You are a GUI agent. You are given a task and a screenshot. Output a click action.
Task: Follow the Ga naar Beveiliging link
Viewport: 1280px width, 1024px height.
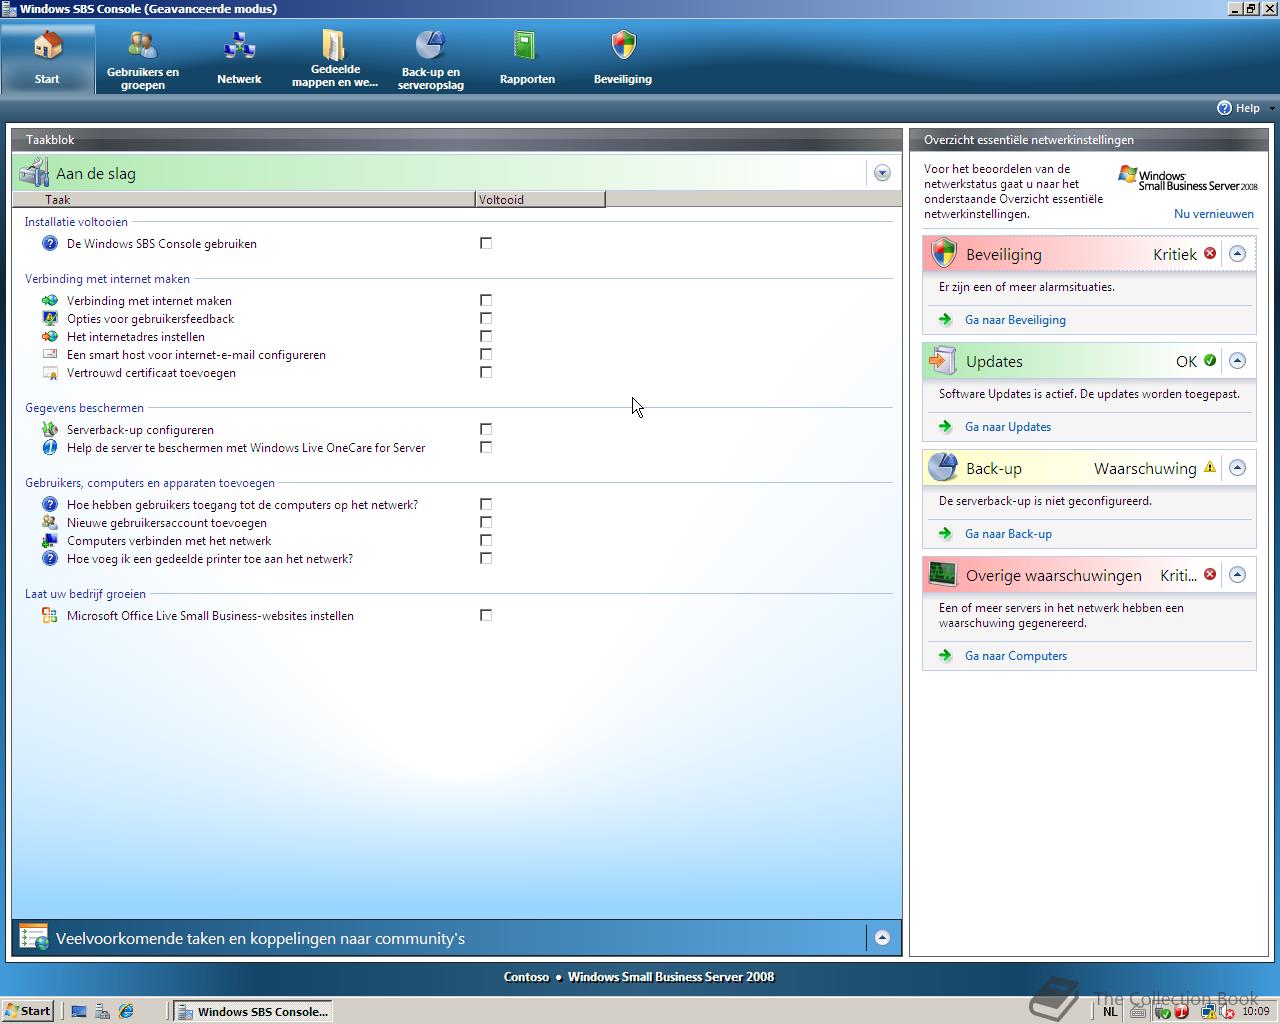[1015, 320]
